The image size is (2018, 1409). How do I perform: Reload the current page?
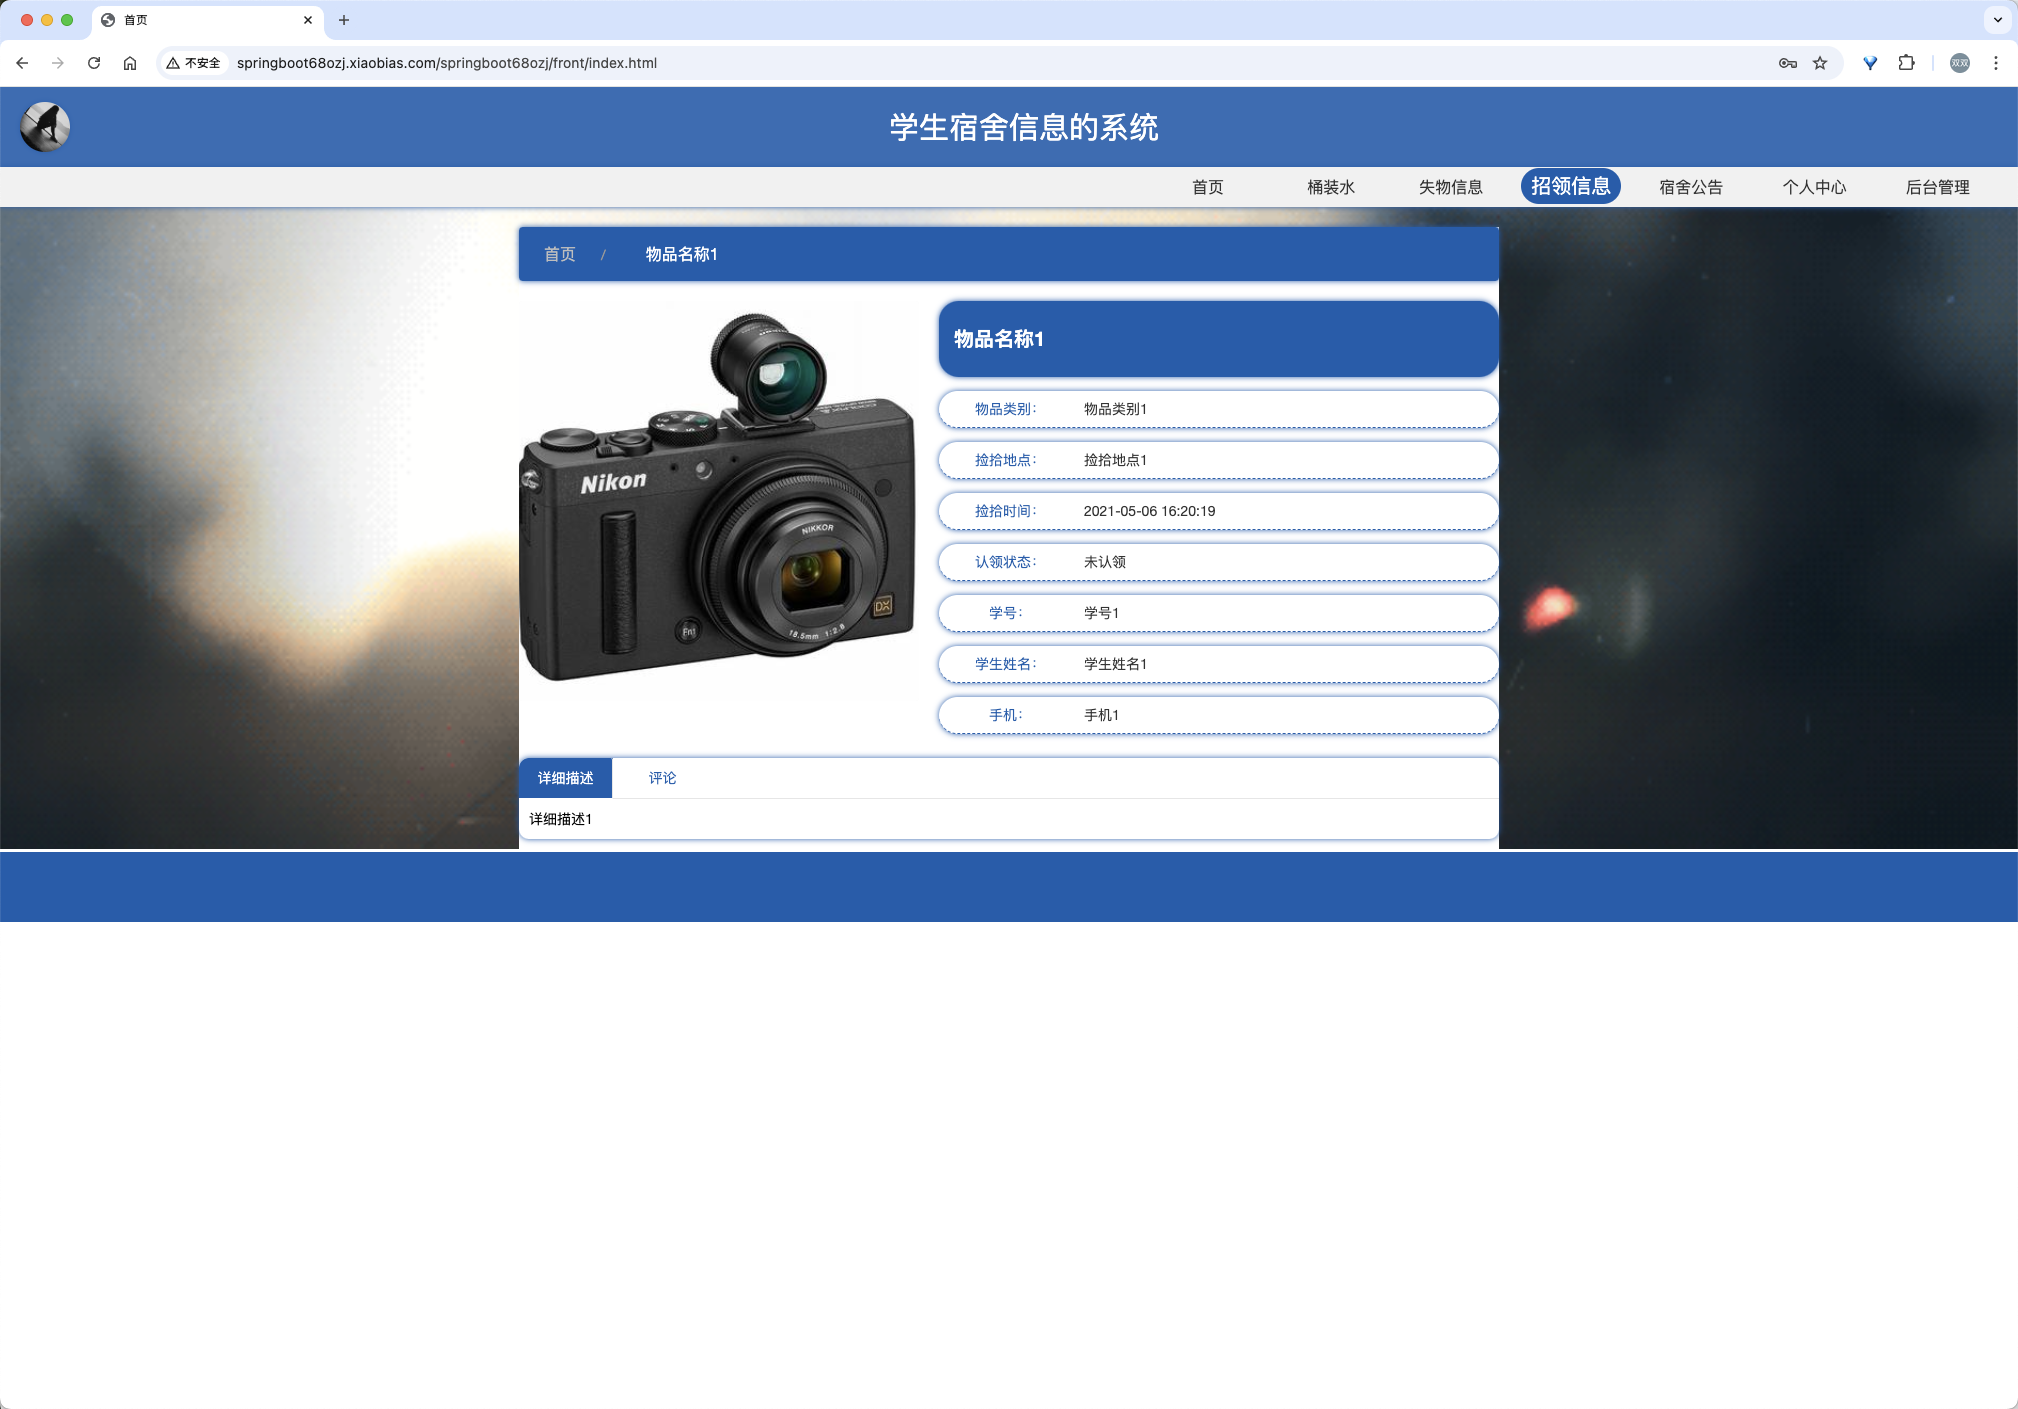pyautogui.click(x=94, y=63)
